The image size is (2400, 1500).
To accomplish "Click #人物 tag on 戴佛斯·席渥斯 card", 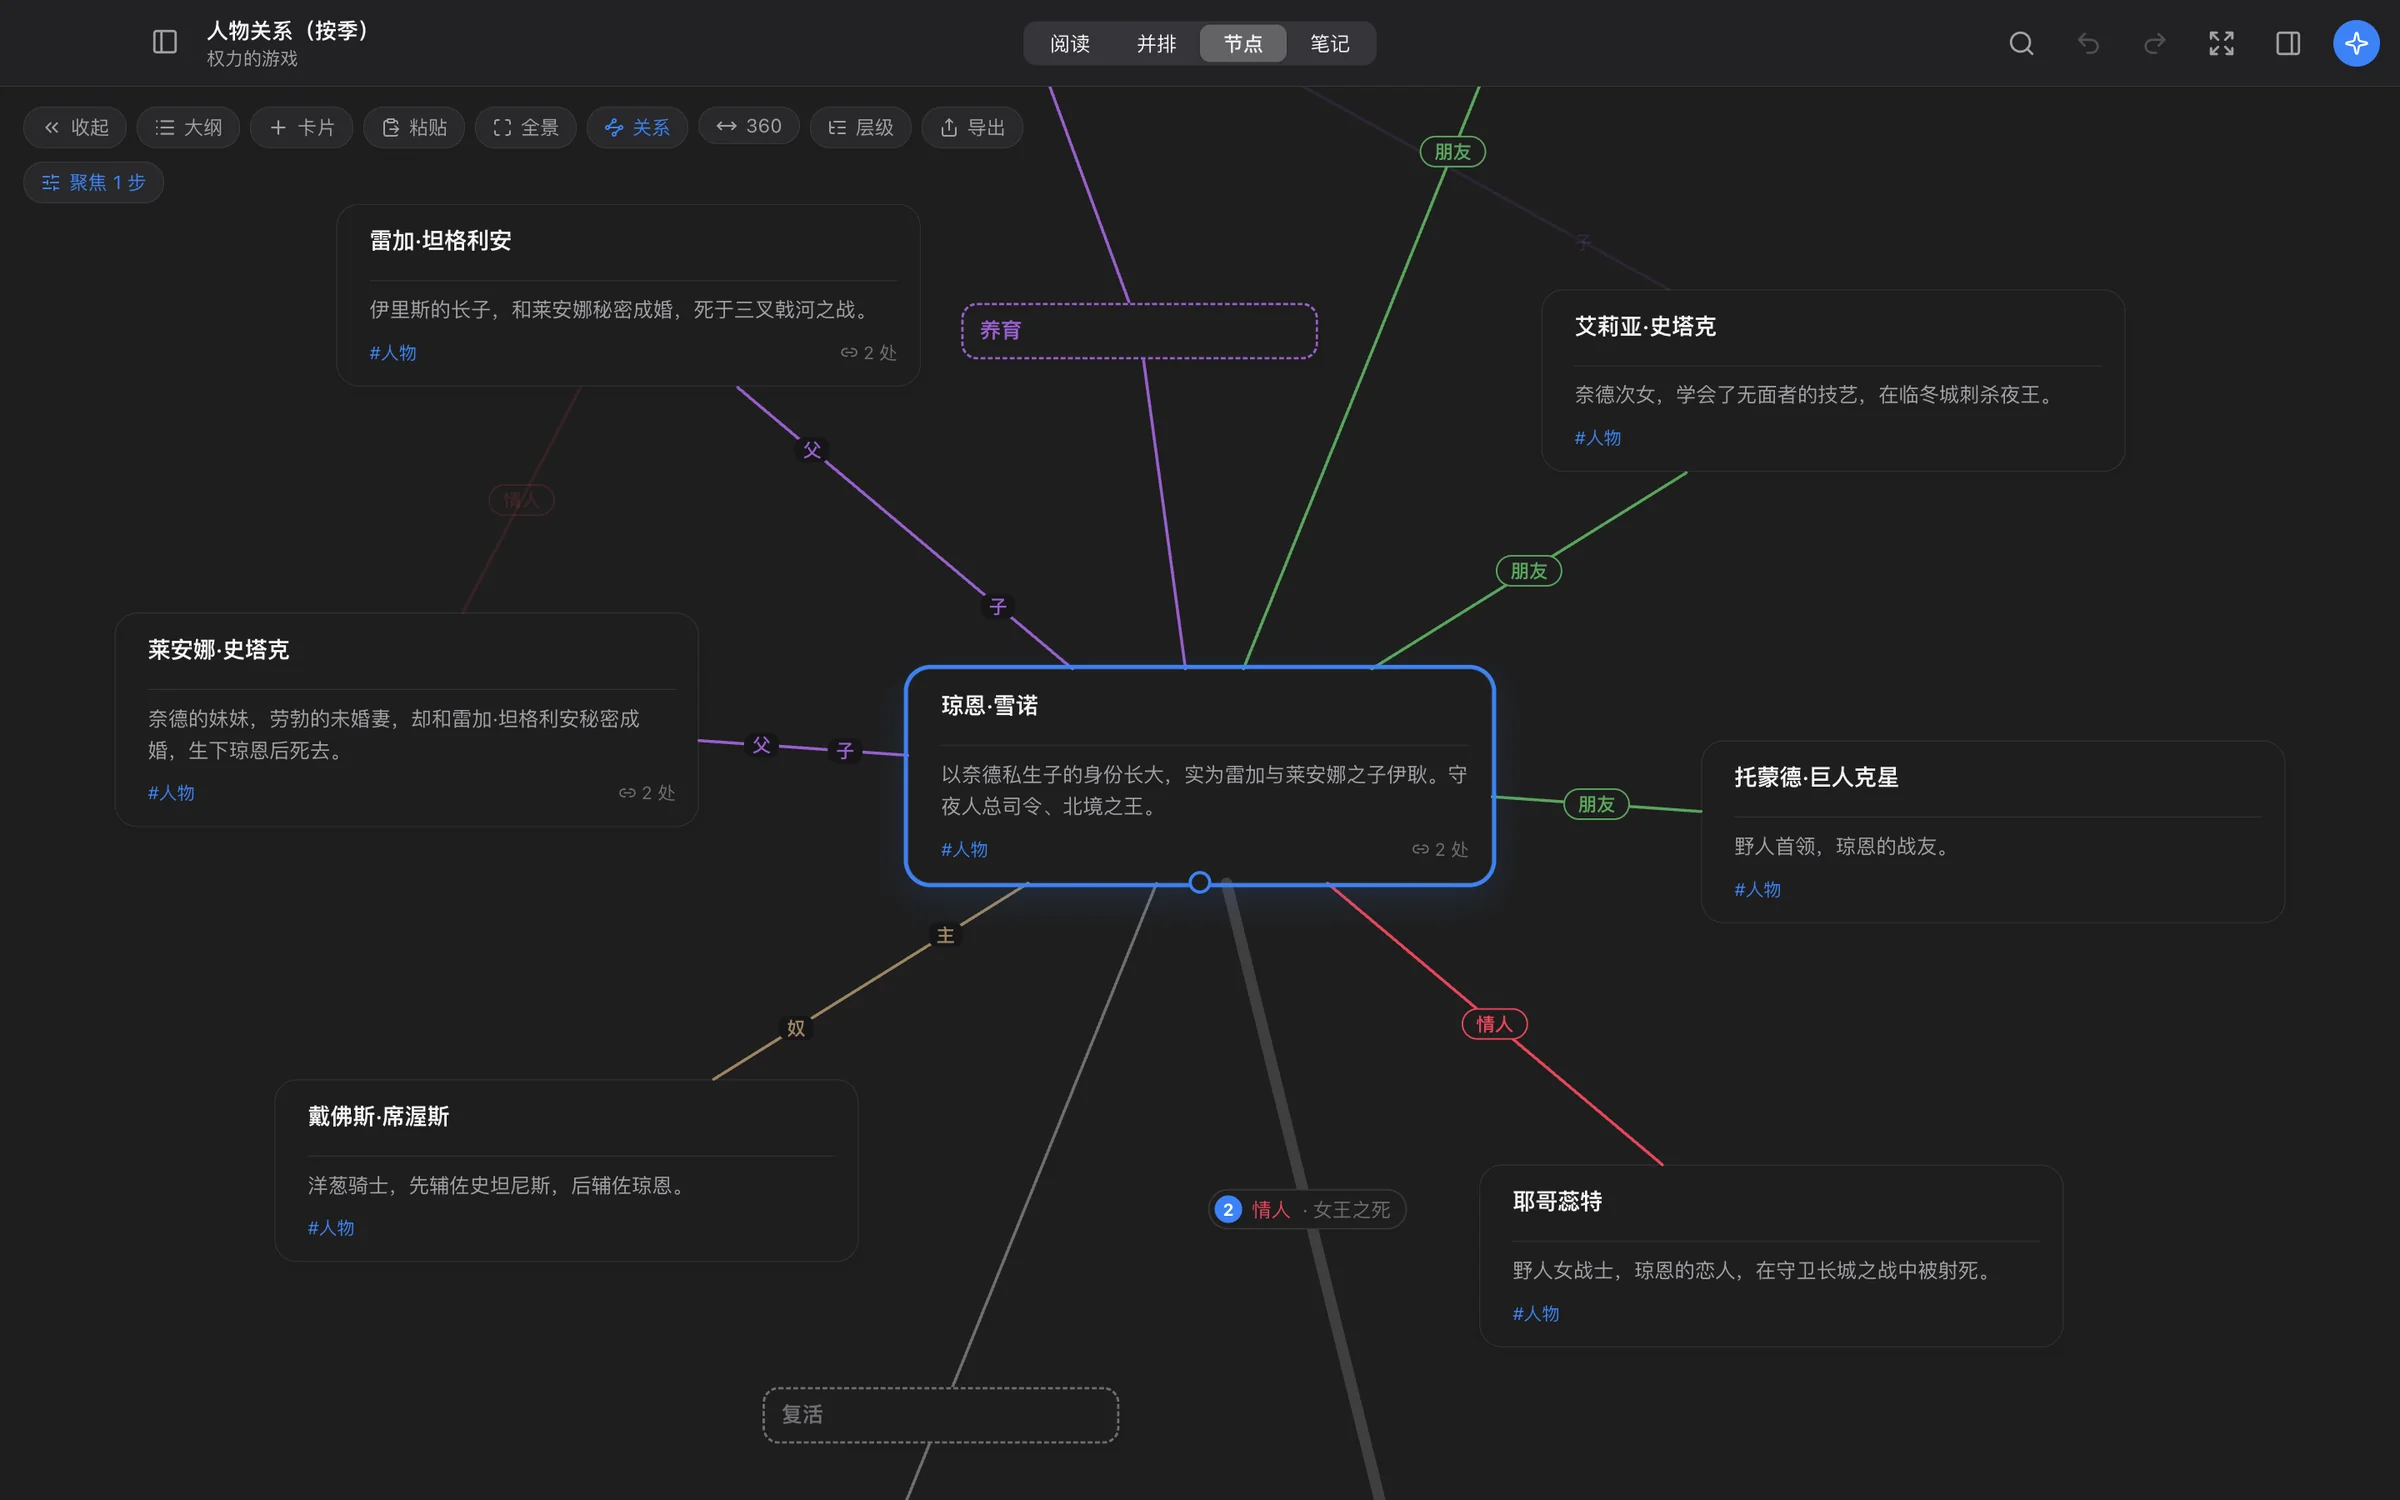I will (x=331, y=1228).
